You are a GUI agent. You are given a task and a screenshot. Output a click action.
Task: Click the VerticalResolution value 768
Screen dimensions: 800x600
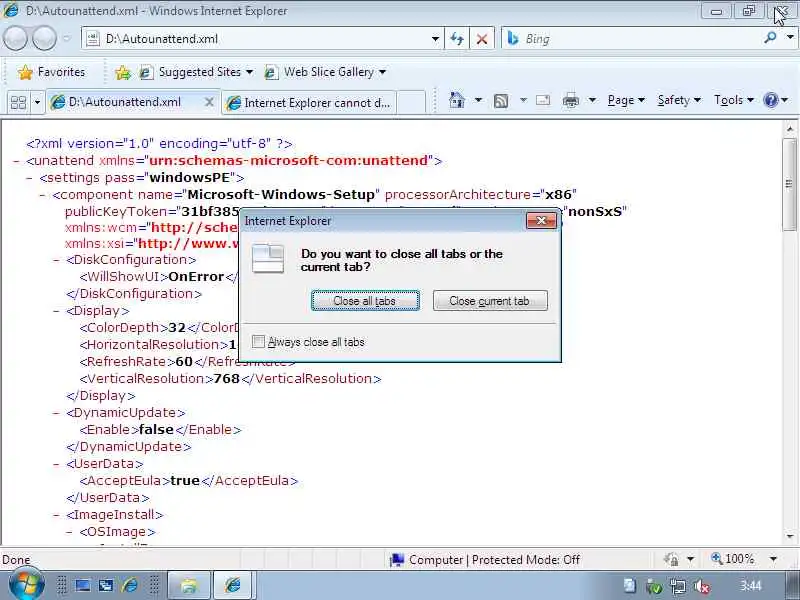(x=227, y=379)
